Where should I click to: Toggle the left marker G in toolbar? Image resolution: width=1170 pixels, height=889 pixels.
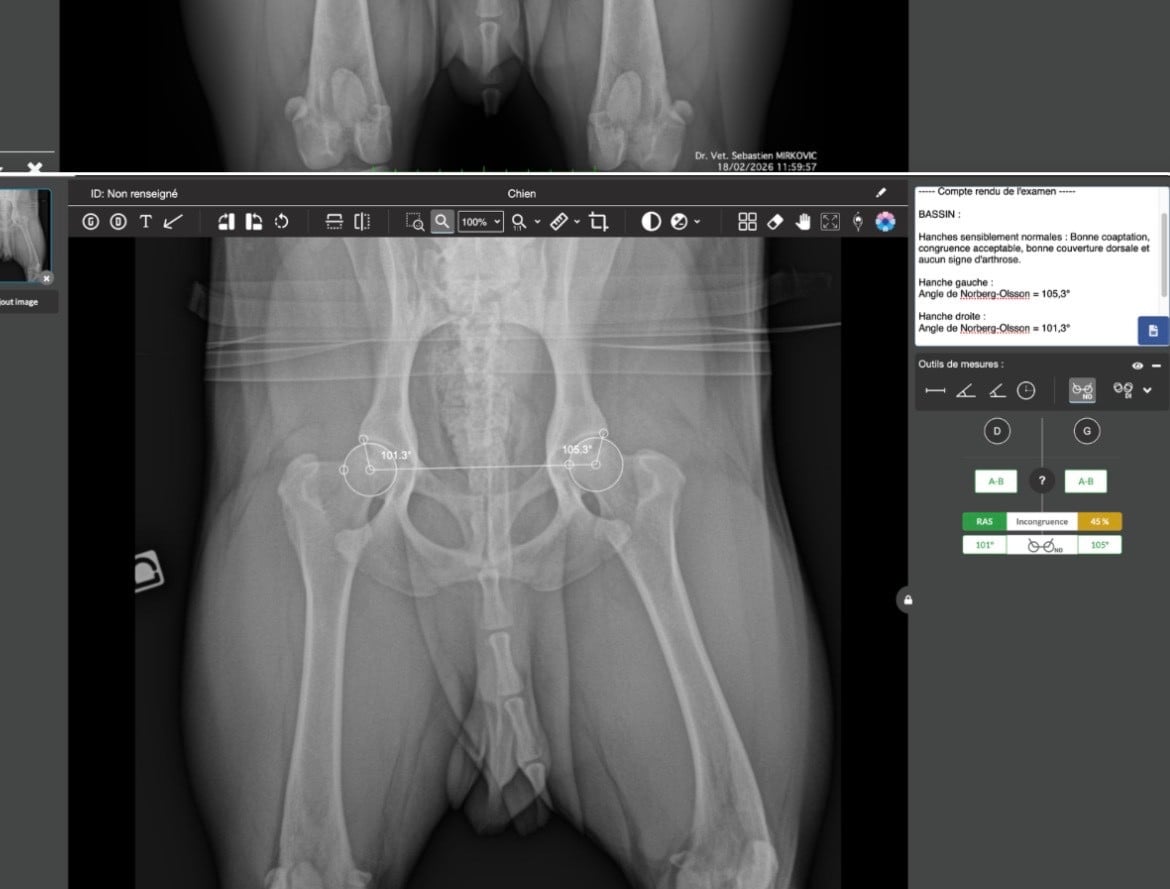tap(91, 222)
